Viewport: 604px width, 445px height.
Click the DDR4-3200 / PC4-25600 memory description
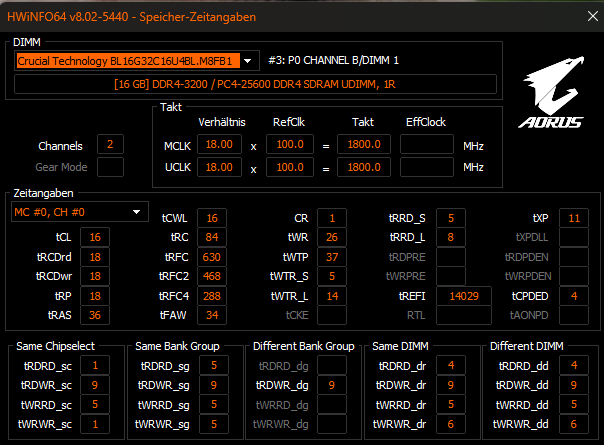(x=255, y=84)
